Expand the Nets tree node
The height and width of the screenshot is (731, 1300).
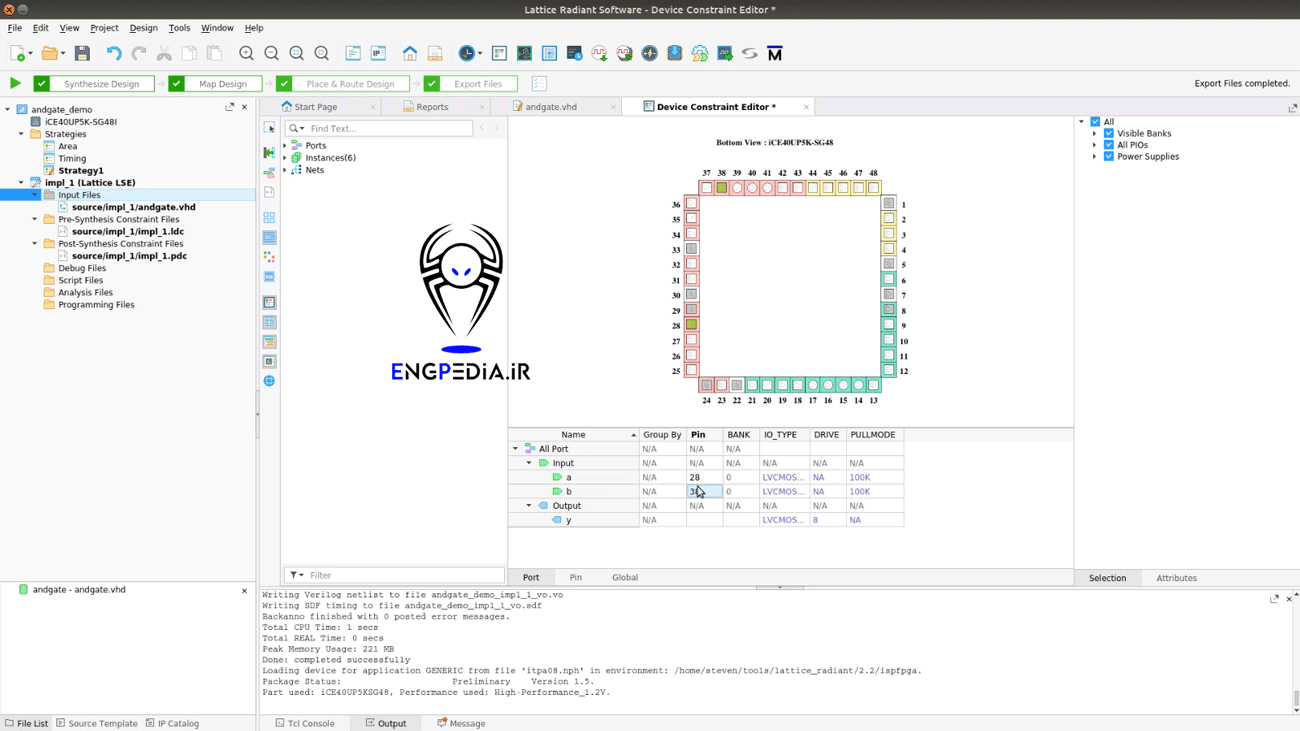tap(285, 170)
